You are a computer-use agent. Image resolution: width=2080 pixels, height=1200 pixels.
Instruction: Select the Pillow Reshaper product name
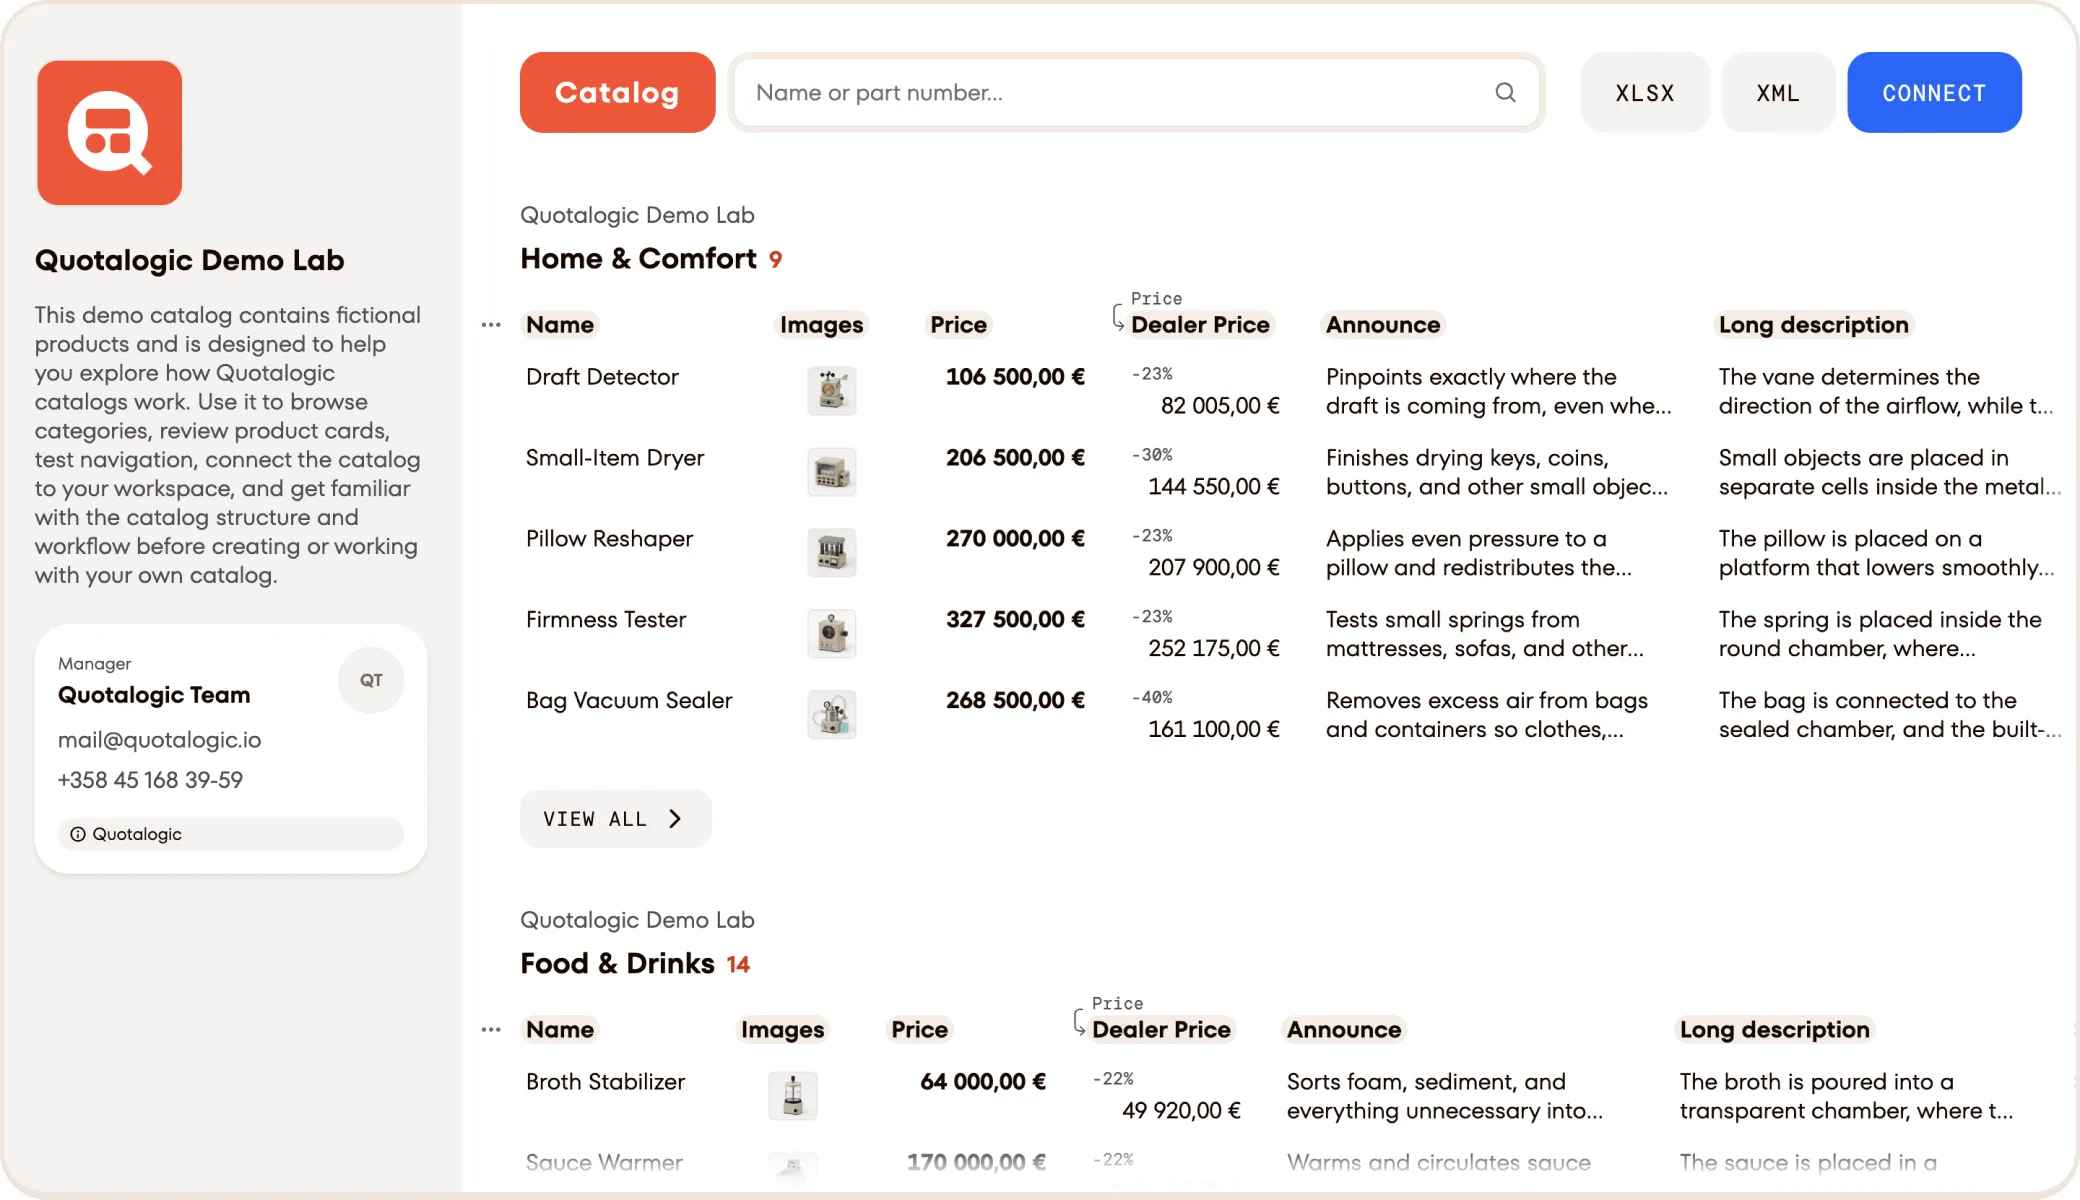(609, 539)
